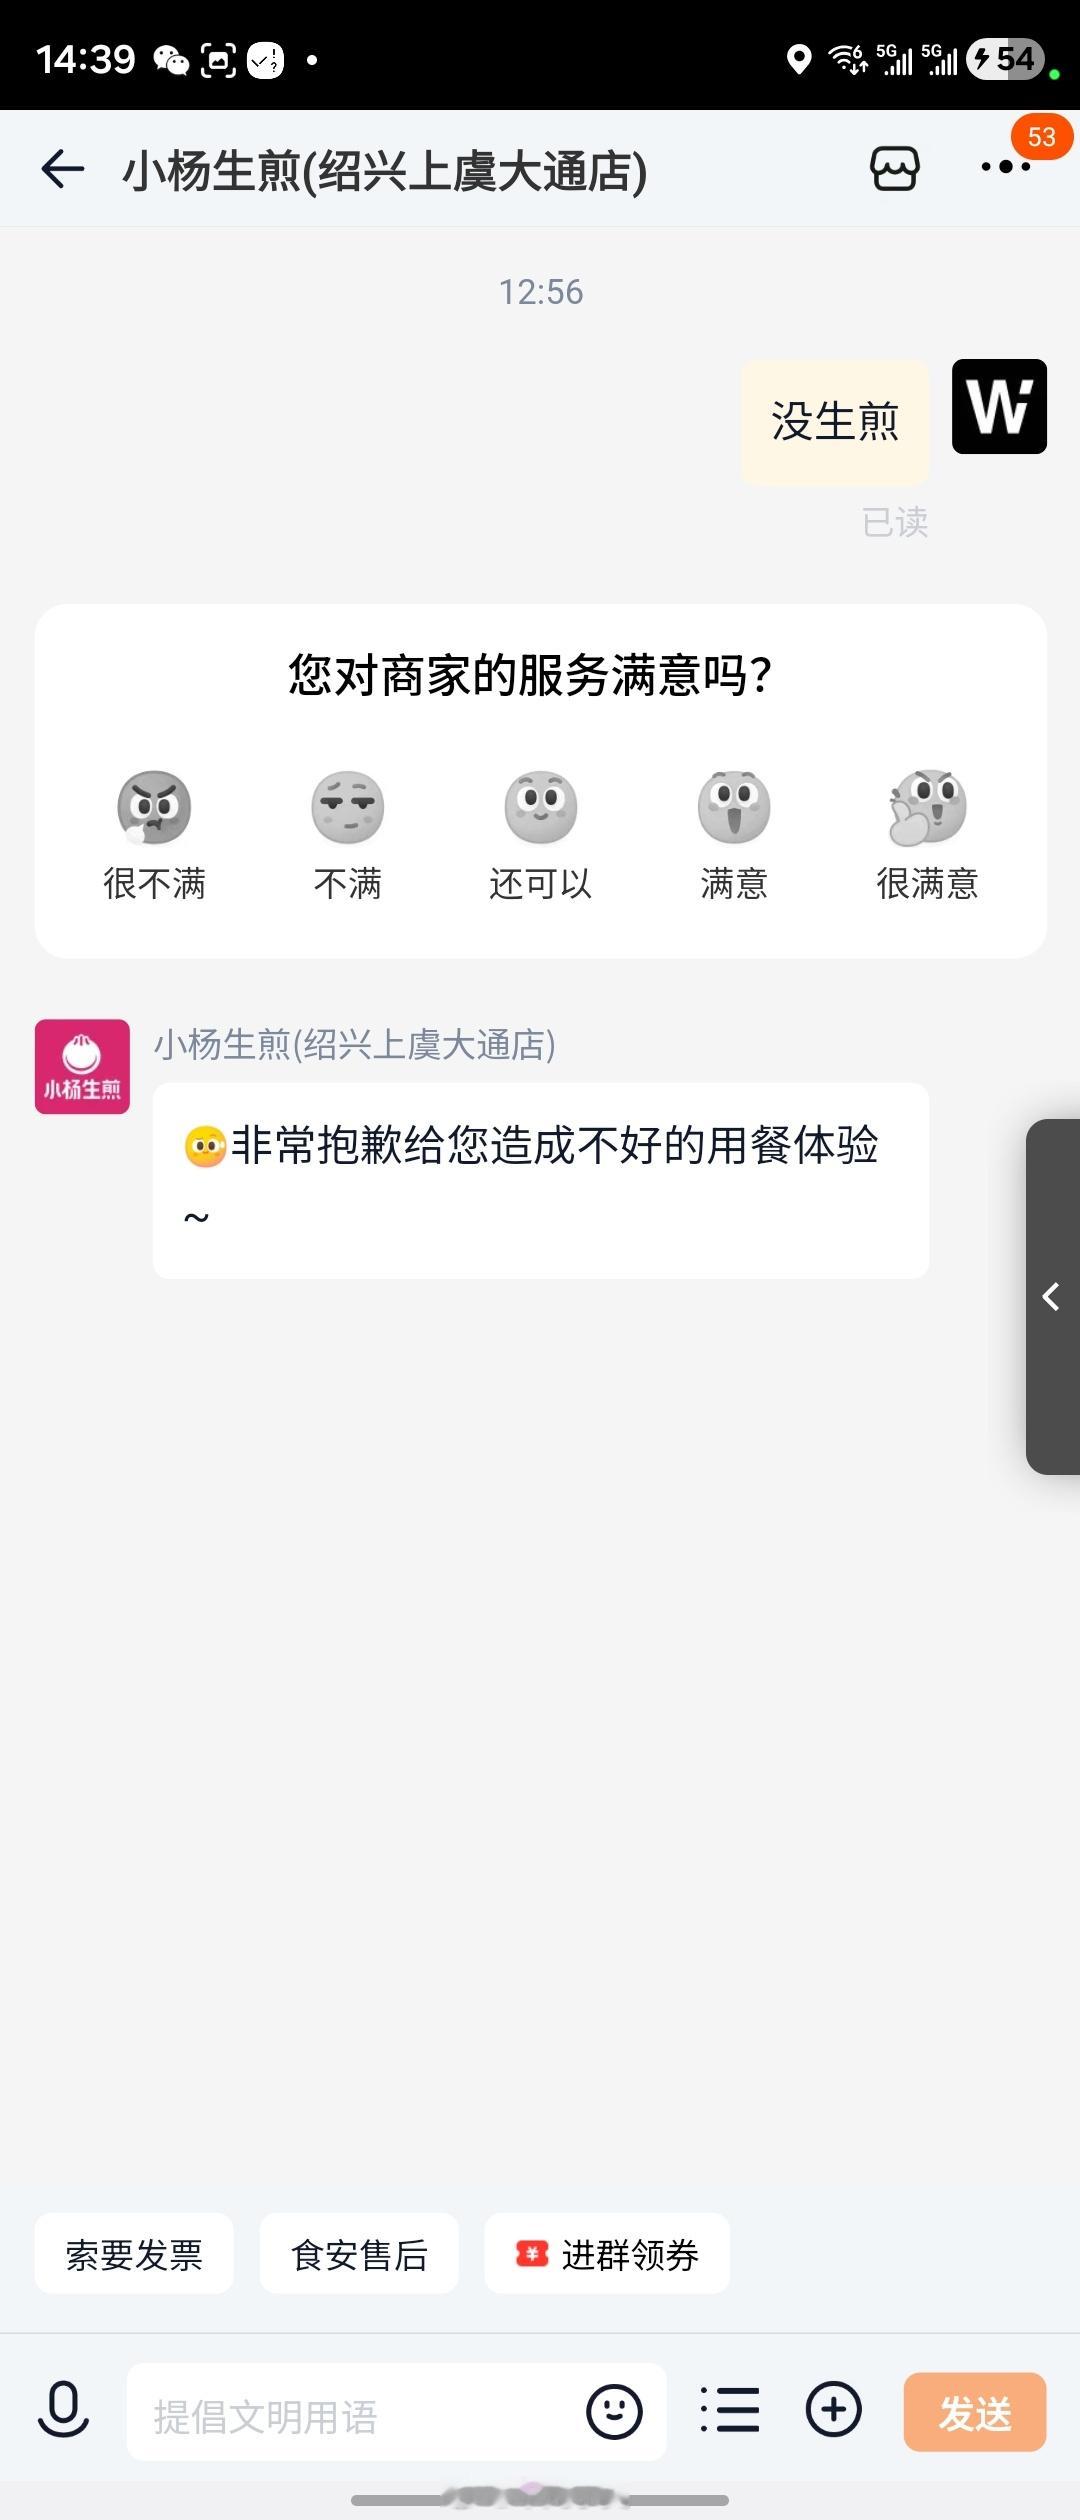Tap the 小杨生煎 merchant avatar
Viewport: 1080px width, 2520px height.
click(x=82, y=1066)
